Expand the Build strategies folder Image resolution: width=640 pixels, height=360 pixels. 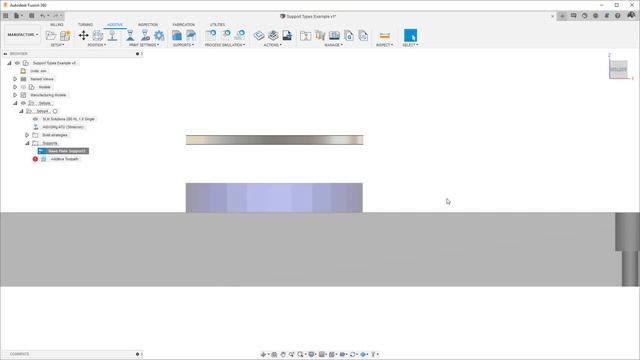27,135
